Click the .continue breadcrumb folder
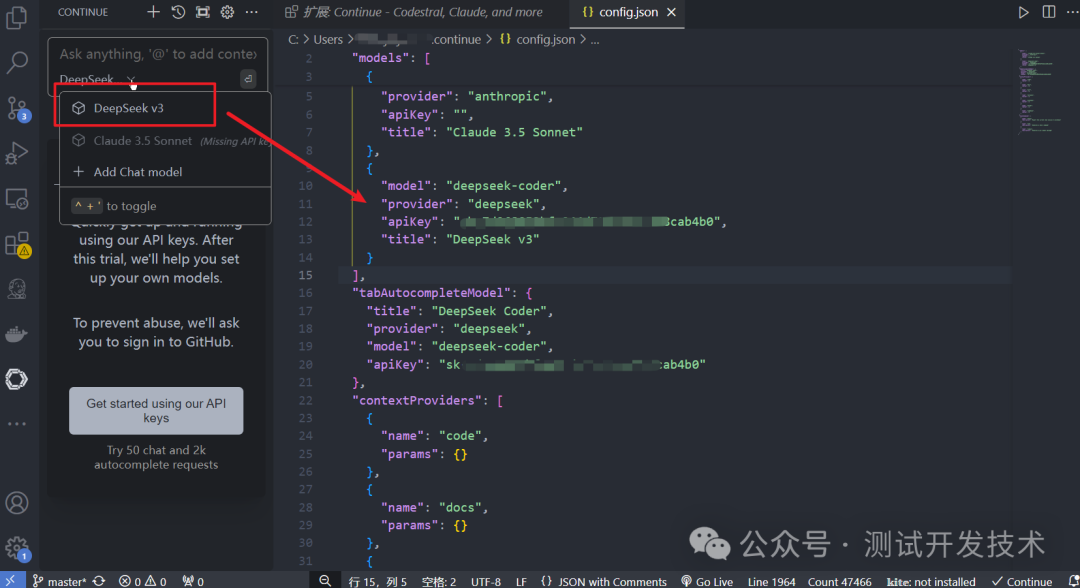The width and height of the screenshot is (1080, 588). (456, 39)
